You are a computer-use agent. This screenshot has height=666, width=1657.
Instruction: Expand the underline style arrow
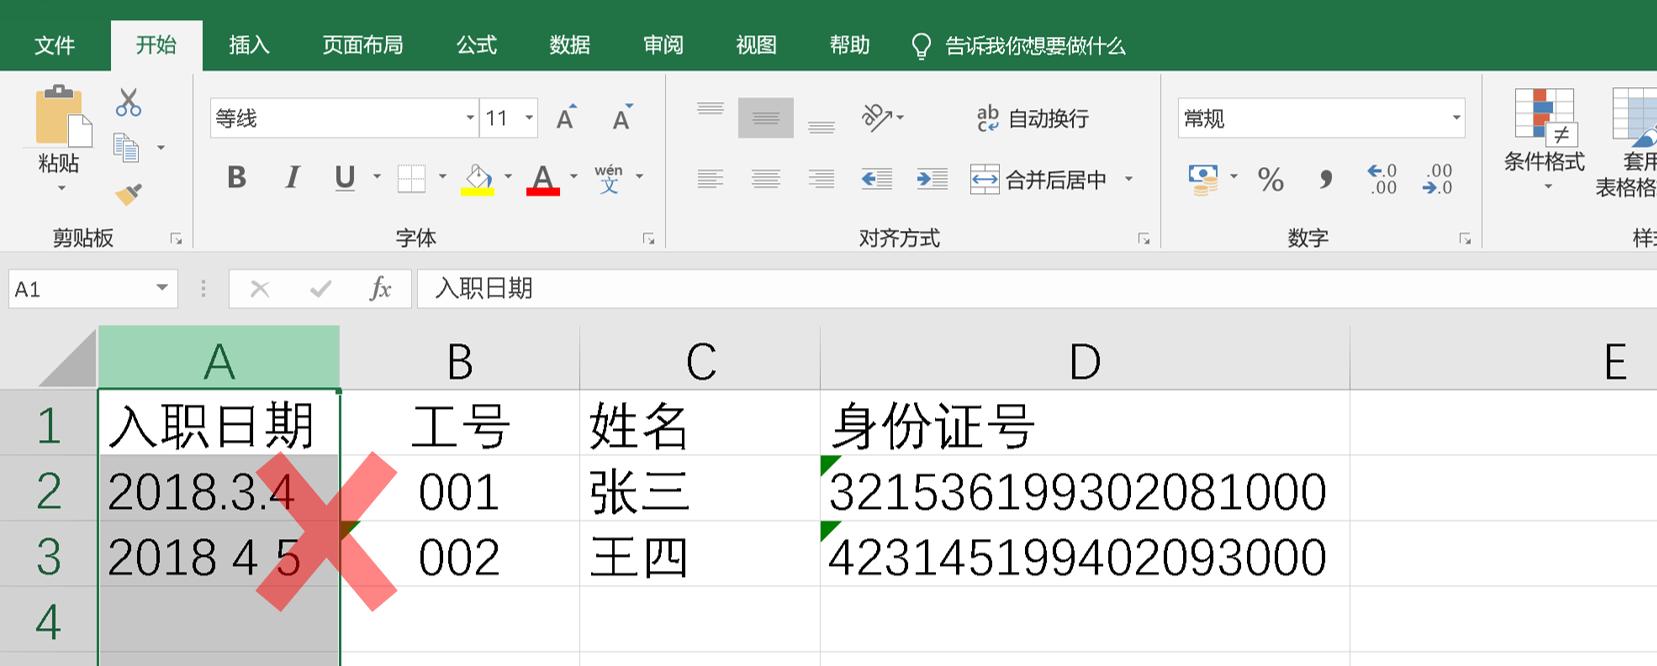click(377, 178)
